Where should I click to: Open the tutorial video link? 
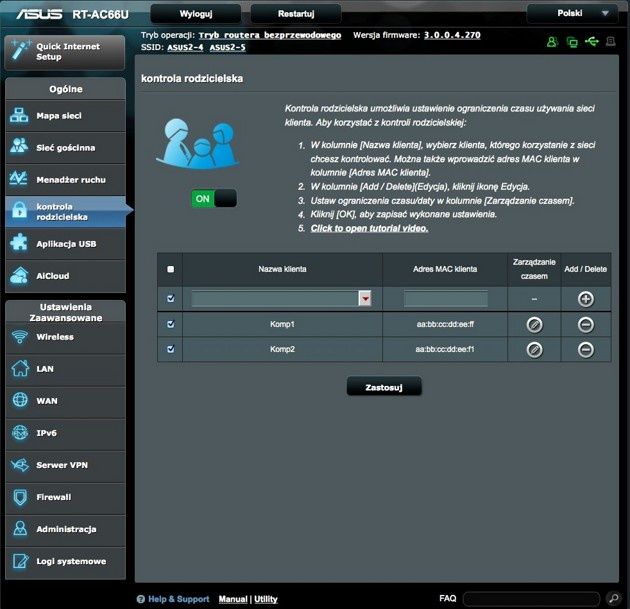(x=369, y=228)
